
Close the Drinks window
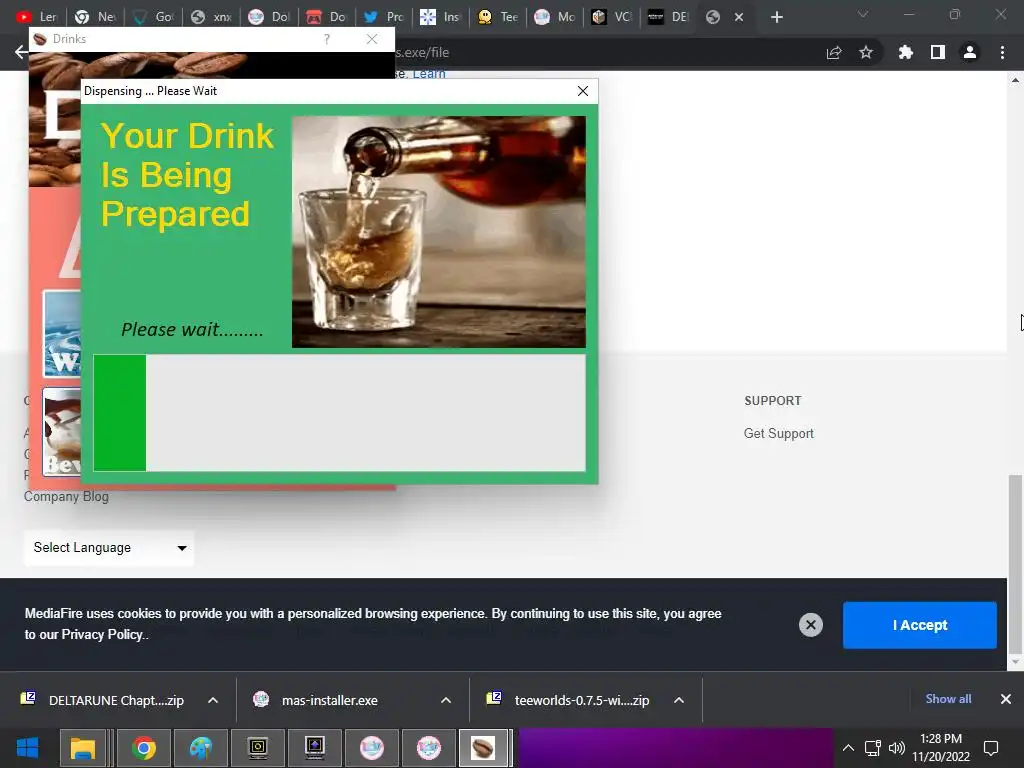pos(372,39)
